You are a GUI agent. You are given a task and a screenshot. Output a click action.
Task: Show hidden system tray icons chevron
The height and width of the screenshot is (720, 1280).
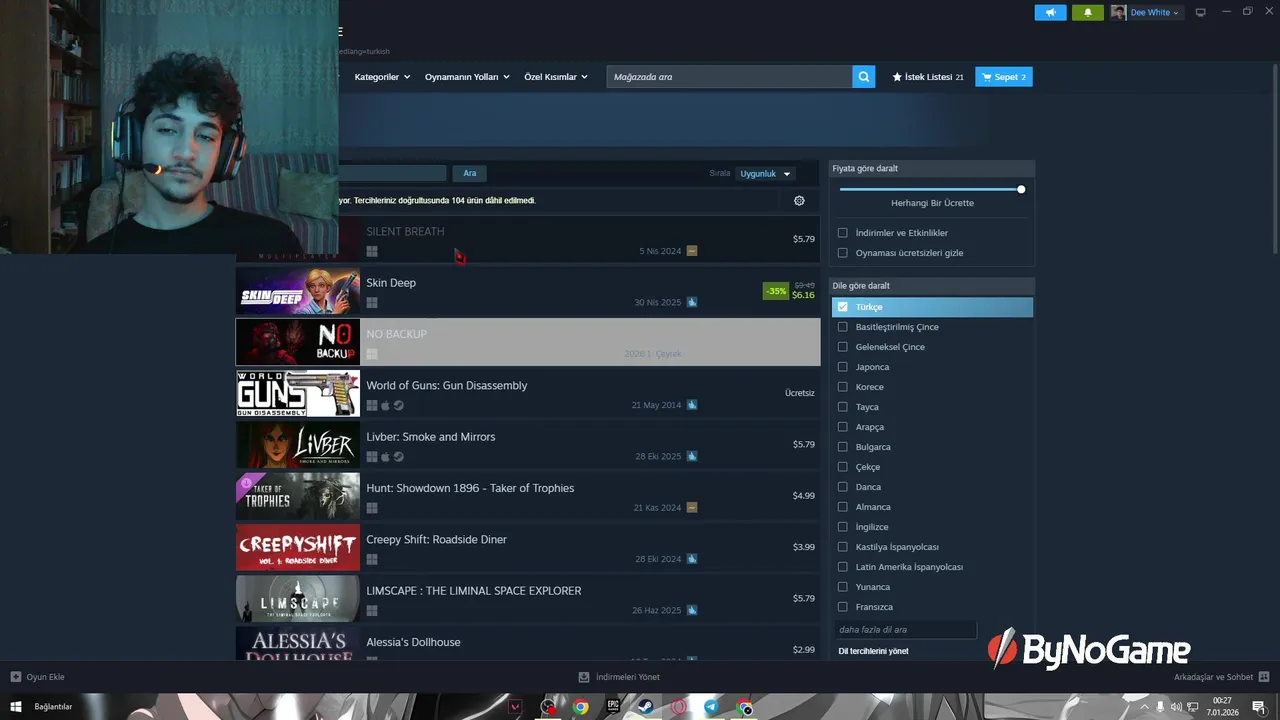(1144, 707)
